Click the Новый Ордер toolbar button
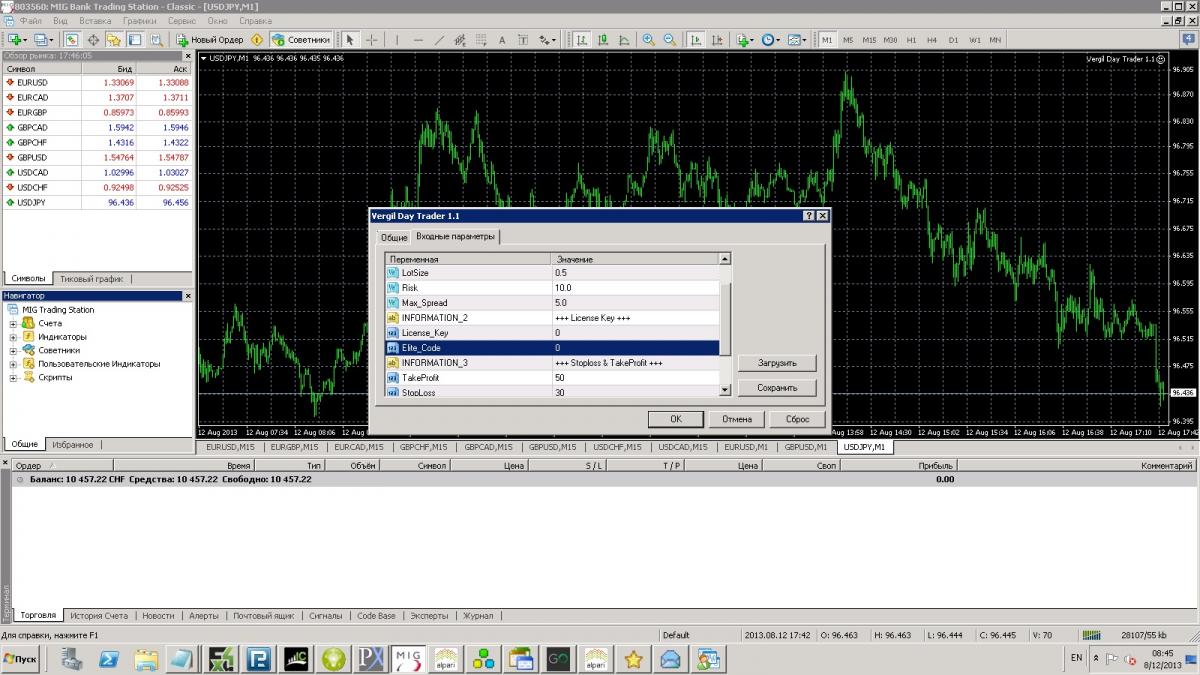1200x675 pixels. (210, 40)
